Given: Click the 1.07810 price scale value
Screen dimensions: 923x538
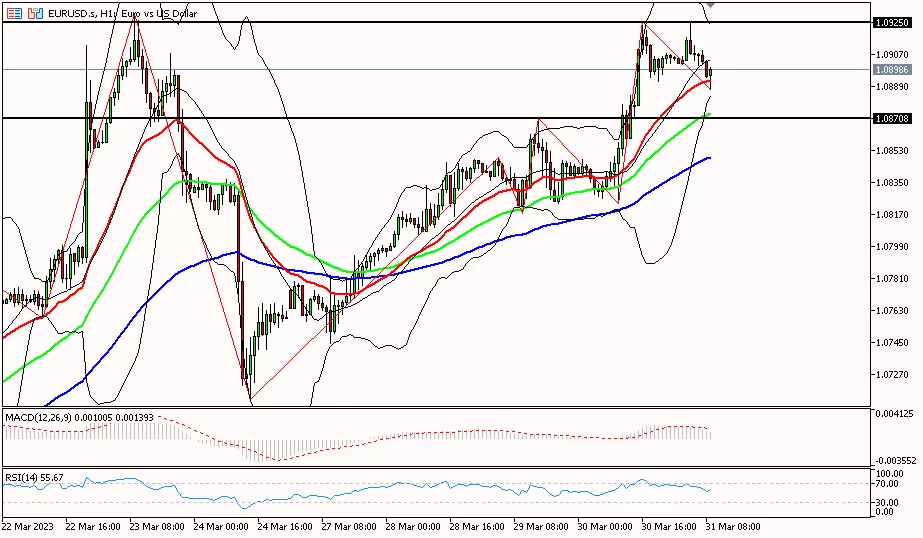Looking at the screenshot, I should tap(892, 278).
